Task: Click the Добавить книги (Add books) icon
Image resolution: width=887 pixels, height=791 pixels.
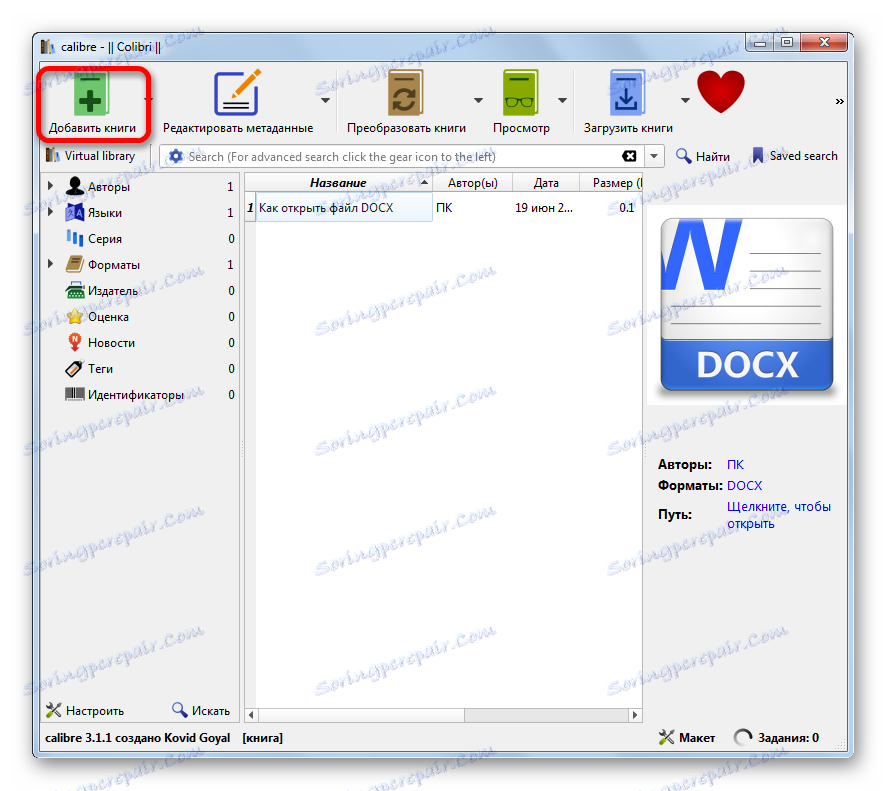Action: [x=91, y=94]
